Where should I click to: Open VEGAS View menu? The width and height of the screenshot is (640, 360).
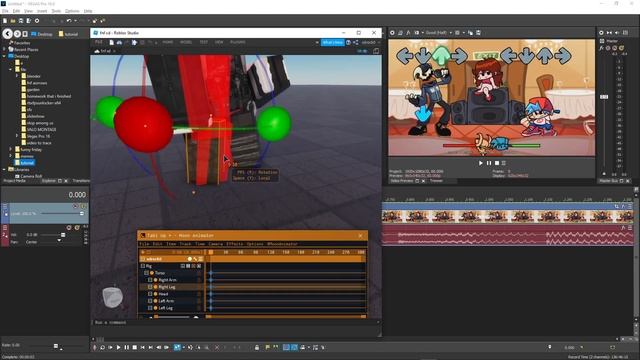click(29, 11)
